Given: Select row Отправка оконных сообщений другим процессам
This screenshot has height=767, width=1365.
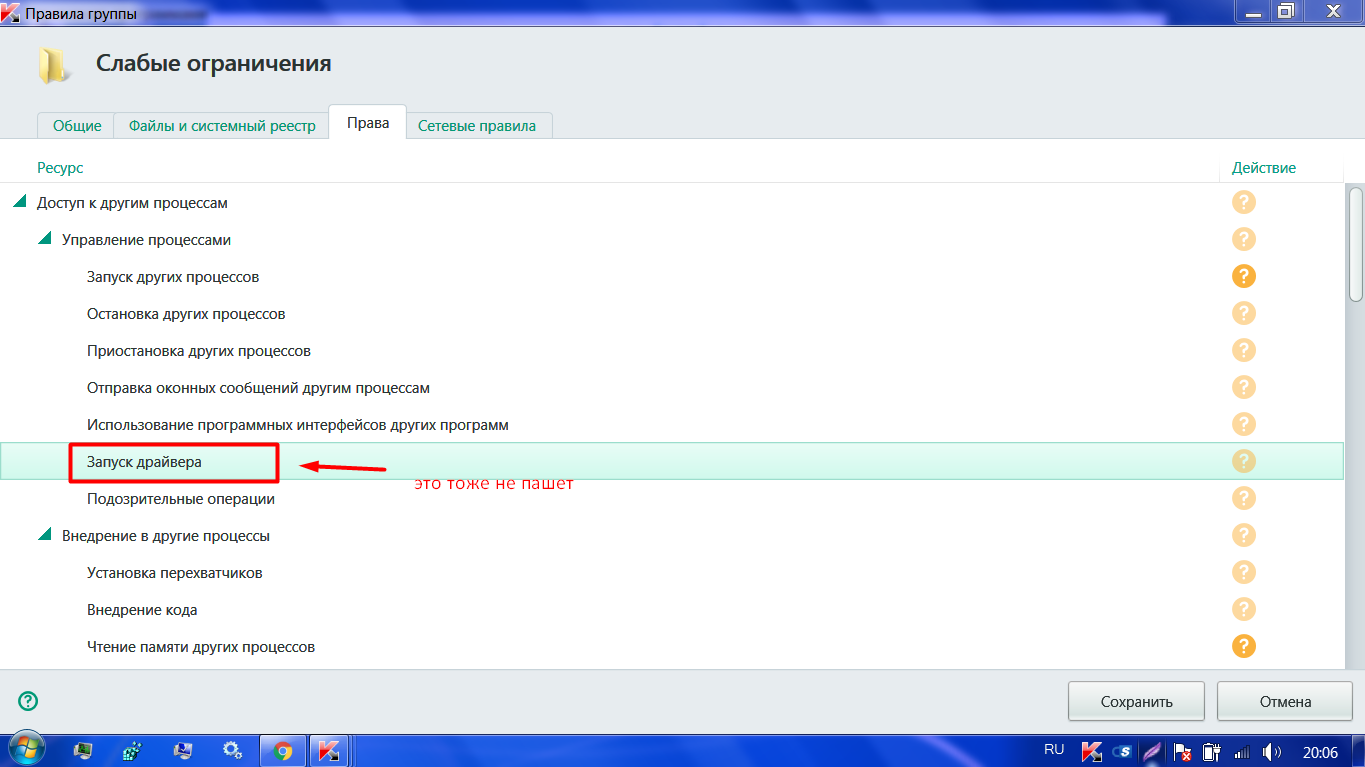Looking at the screenshot, I should (x=672, y=388).
